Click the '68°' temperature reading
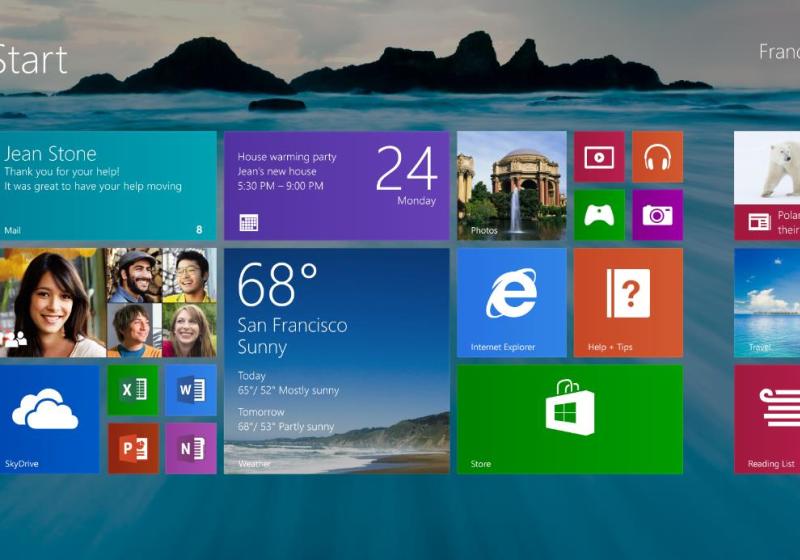 (x=277, y=285)
